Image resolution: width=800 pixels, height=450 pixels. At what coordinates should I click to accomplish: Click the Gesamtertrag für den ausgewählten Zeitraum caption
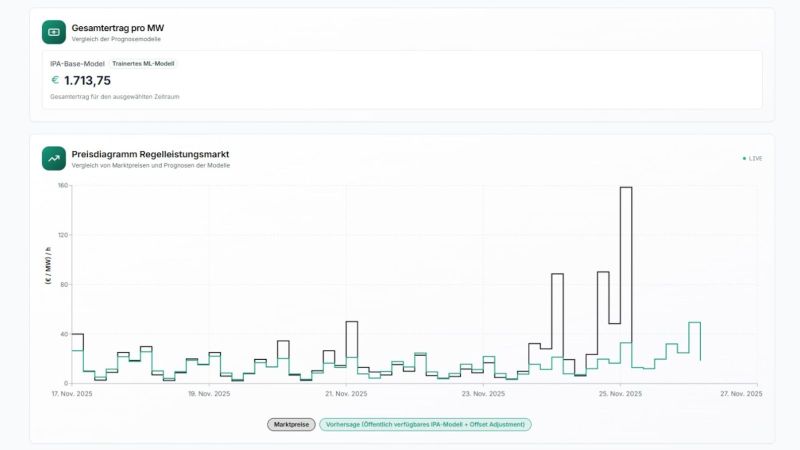point(114,97)
